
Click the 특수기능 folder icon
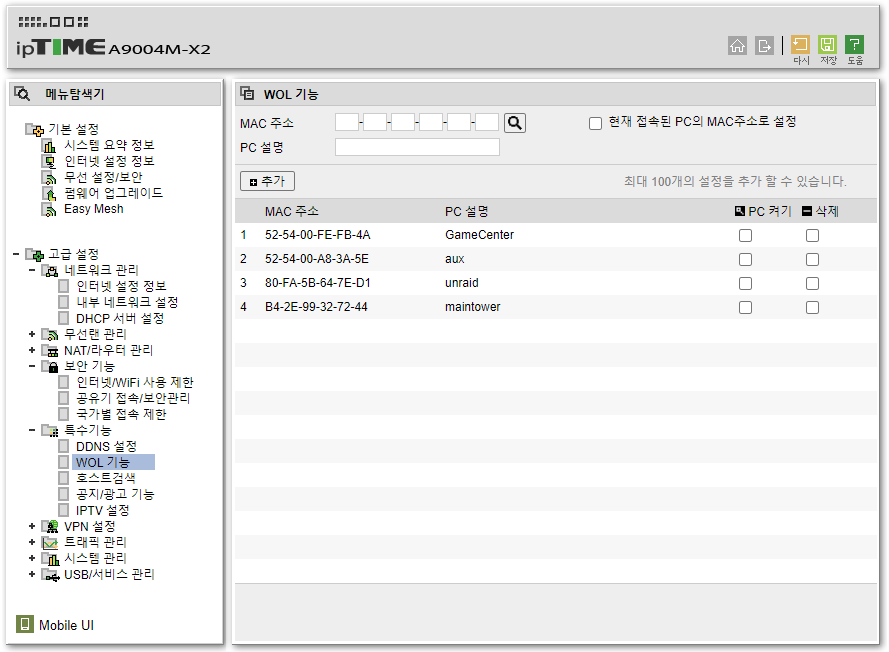(x=50, y=430)
